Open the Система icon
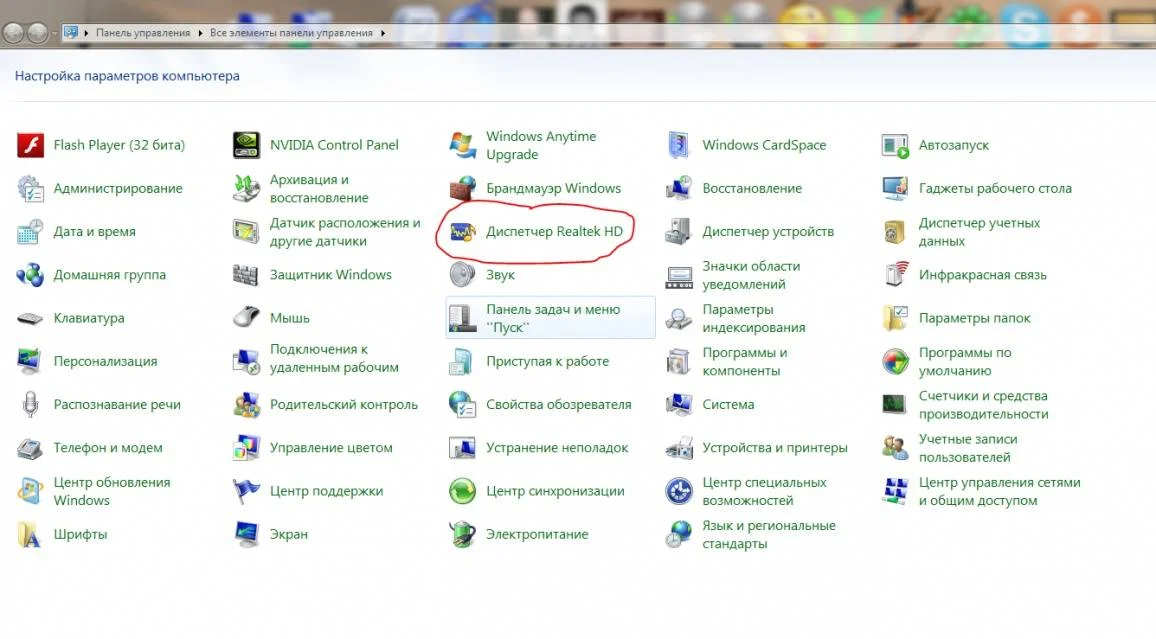The width and height of the screenshot is (1156, 639). click(x=678, y=405)
